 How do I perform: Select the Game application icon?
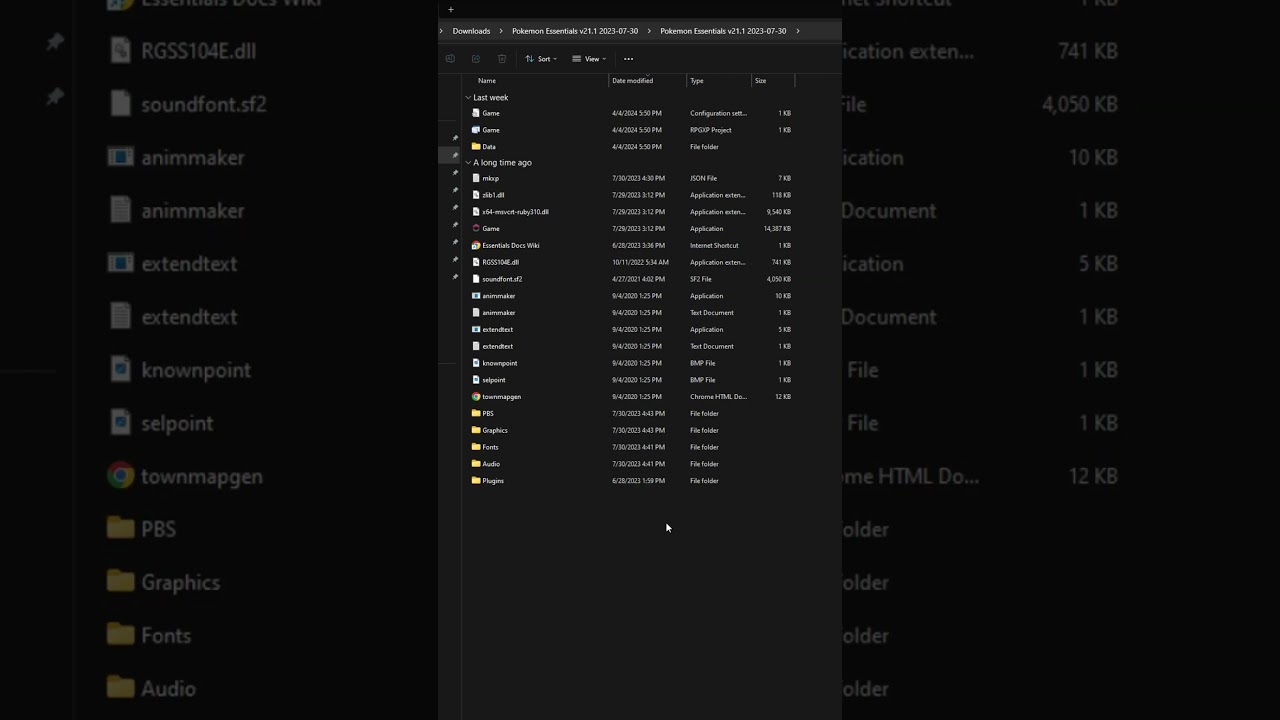point(476,229)
